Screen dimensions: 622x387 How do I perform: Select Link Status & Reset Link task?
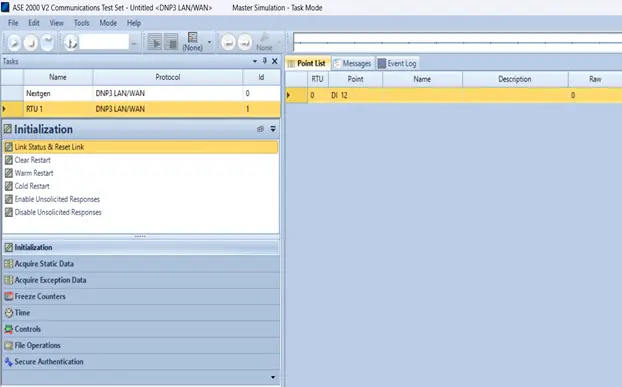coord(141,147)
